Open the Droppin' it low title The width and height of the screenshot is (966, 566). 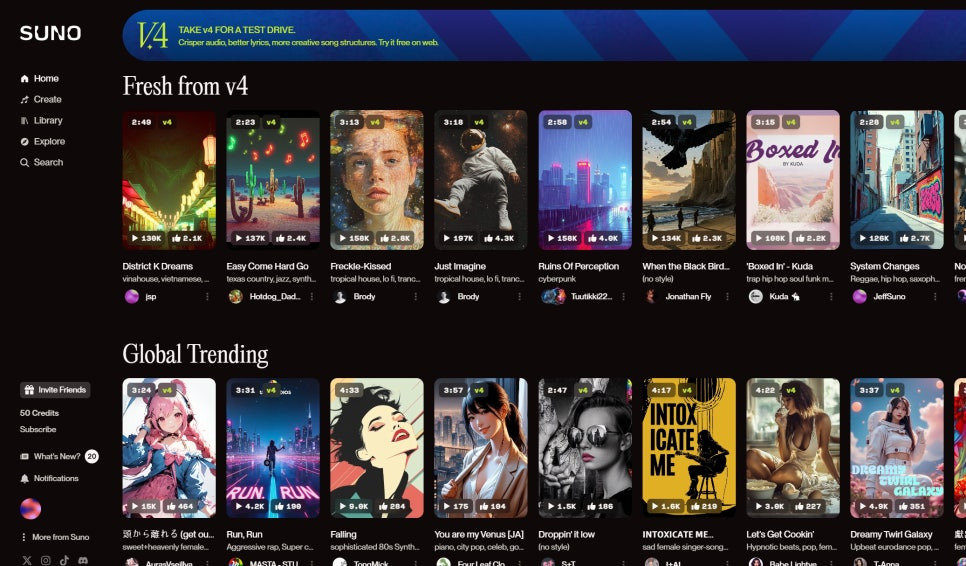click(x=566, y=535)
